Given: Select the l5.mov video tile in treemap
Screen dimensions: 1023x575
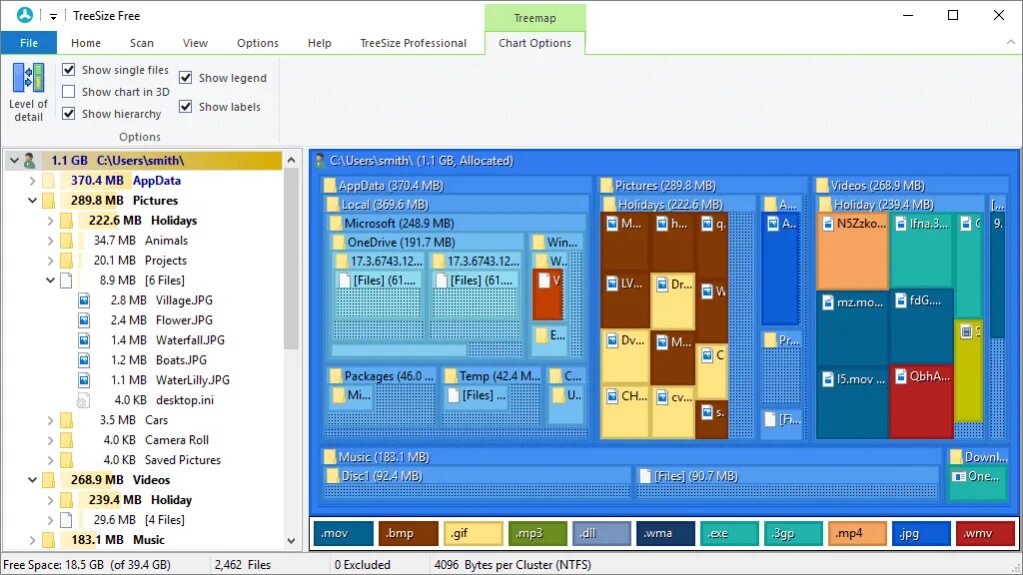Looking at the screenshot, I should click(x=852, y=402).
